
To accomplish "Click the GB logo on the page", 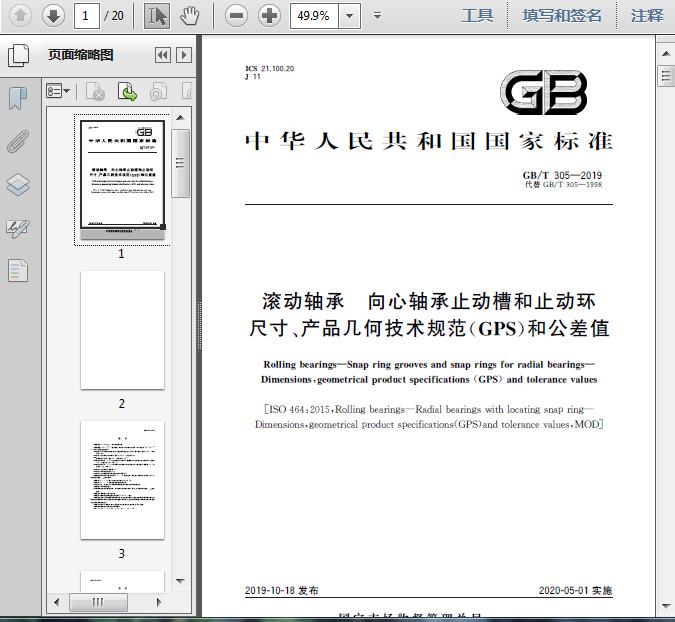I will coord(544,92).
